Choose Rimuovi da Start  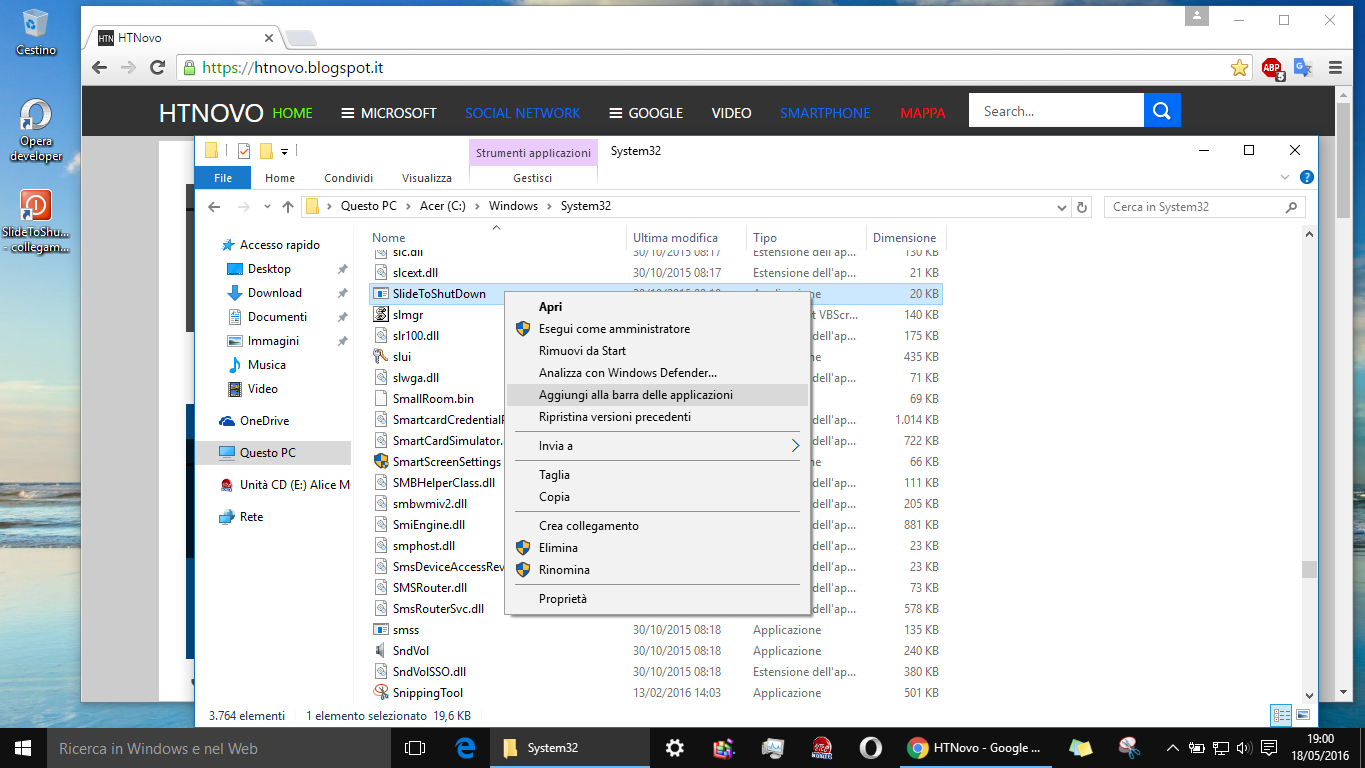657,351
